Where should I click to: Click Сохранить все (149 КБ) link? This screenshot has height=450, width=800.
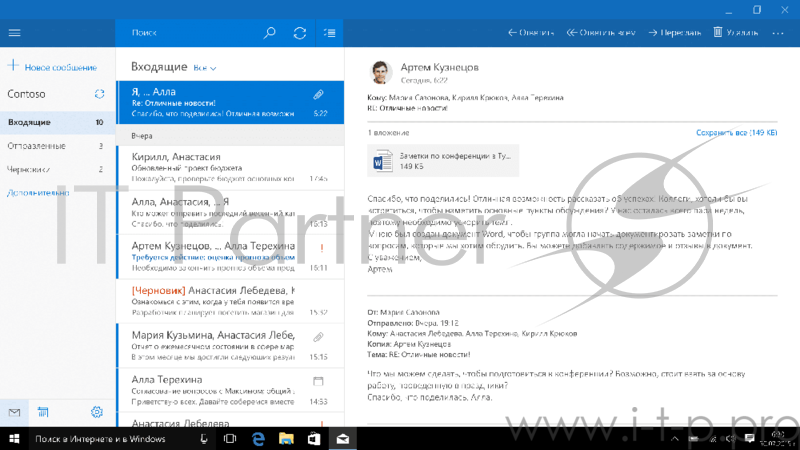(736, 133)
